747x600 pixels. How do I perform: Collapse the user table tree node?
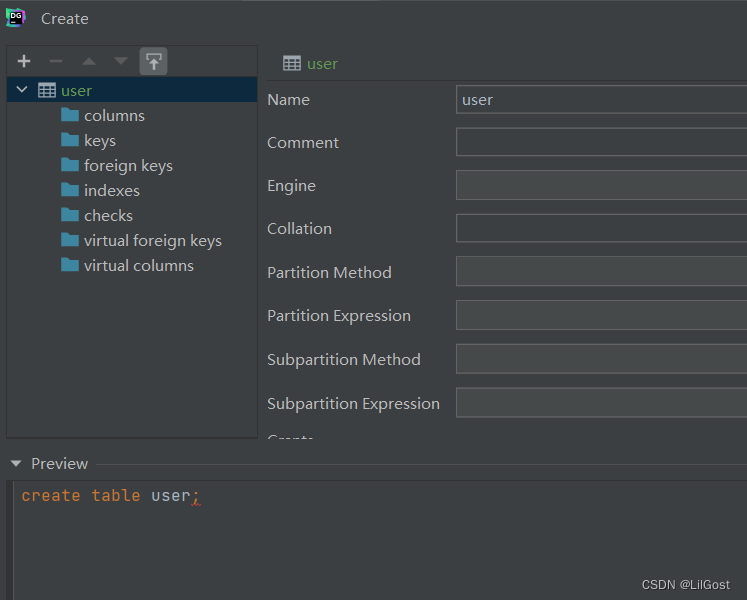(22, 90)
